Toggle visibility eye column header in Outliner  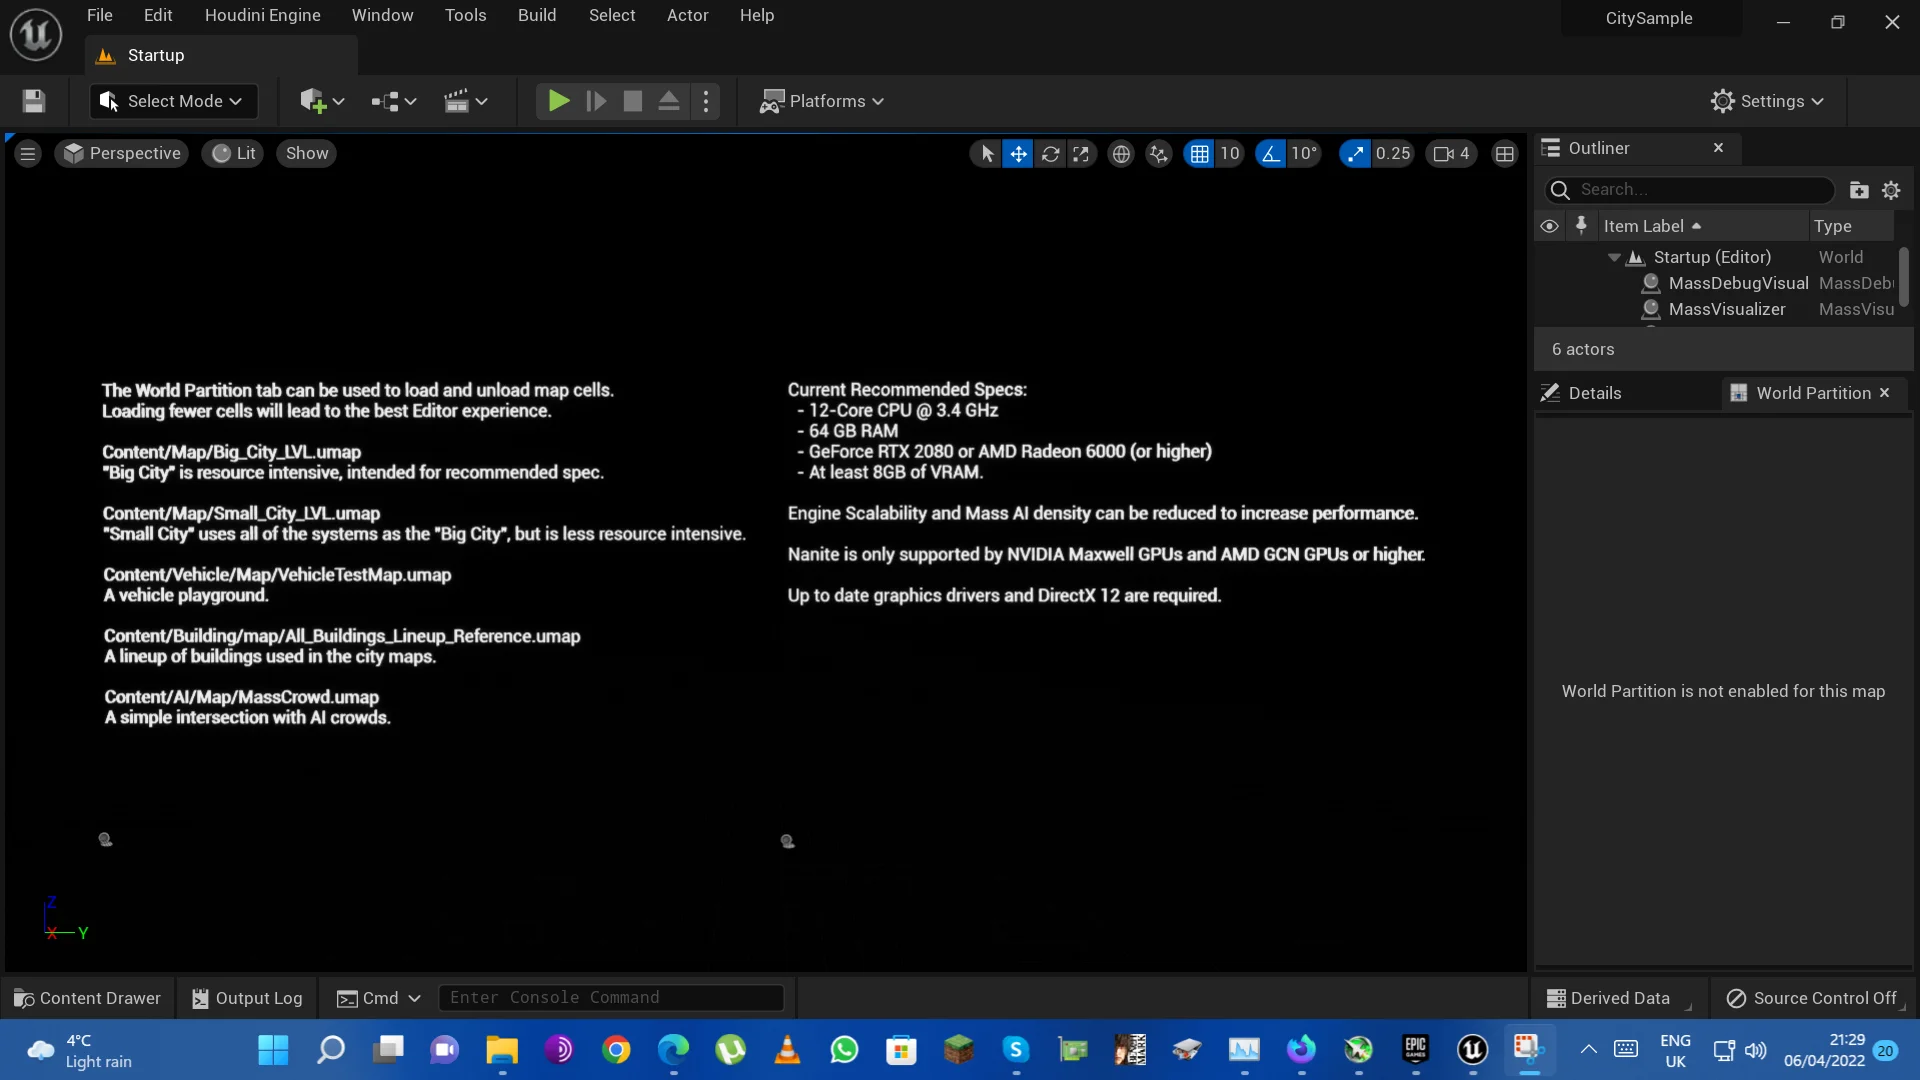[1549, 226]
